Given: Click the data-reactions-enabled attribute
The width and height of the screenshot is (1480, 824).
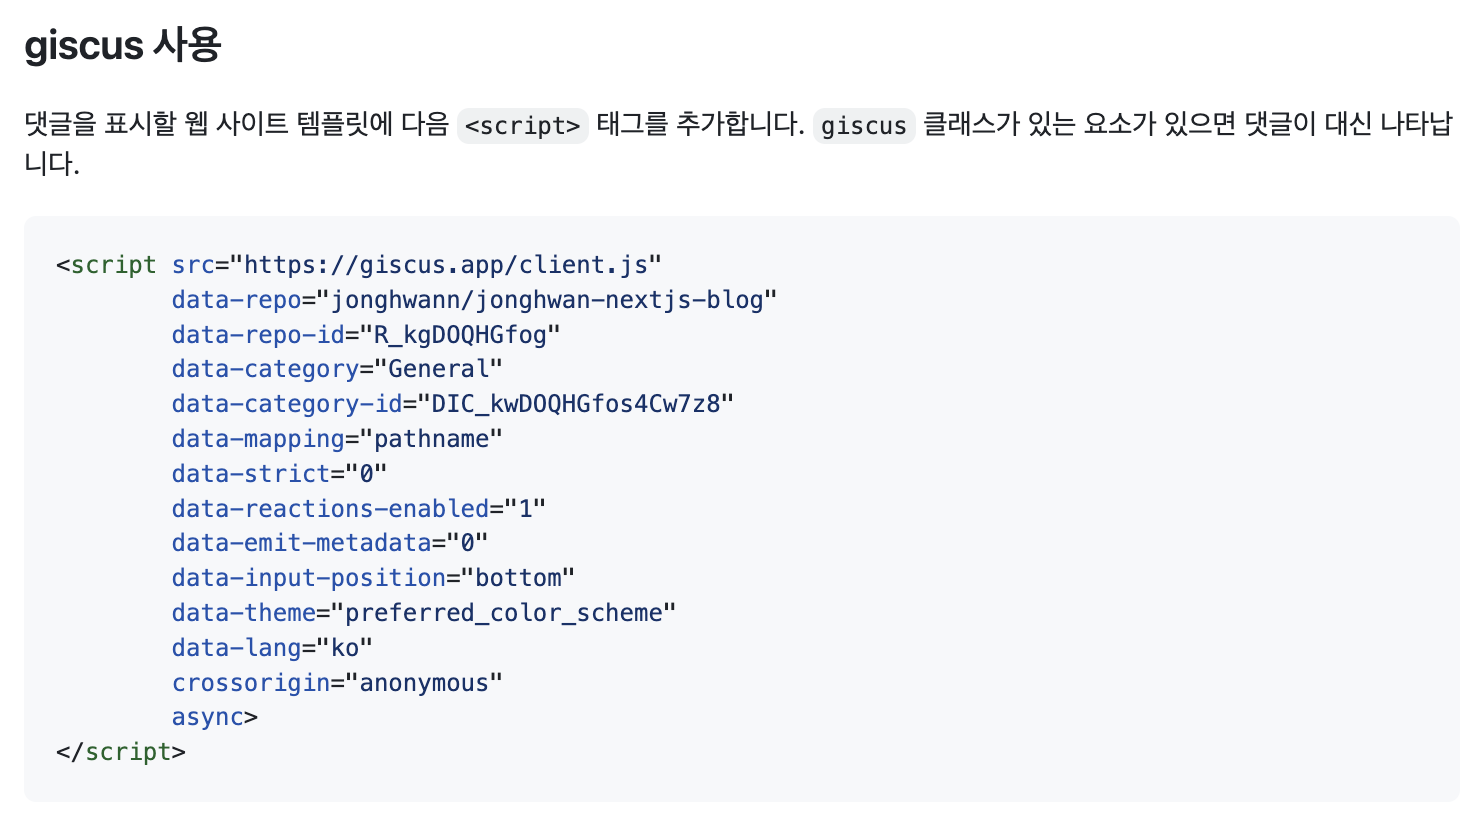Looking at the screenshot, I should pyautogui.click(x=330, y=509).
